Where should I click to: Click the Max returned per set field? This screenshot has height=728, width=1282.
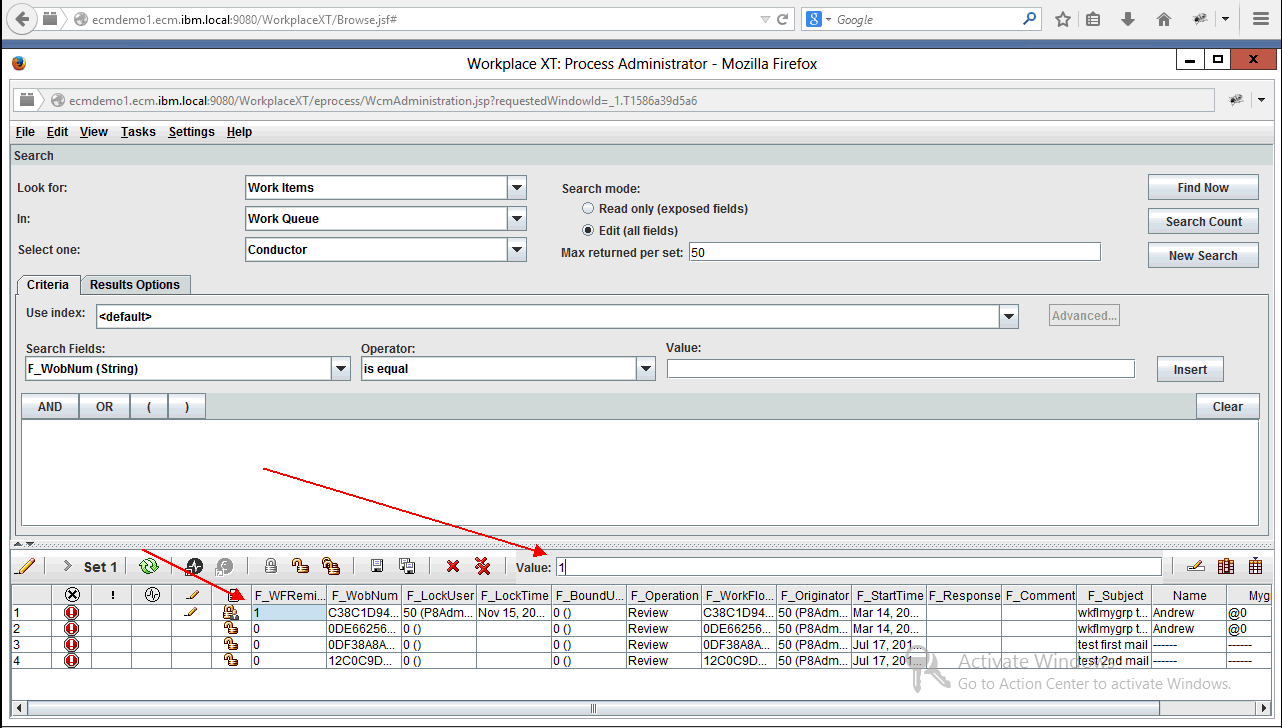895,252
